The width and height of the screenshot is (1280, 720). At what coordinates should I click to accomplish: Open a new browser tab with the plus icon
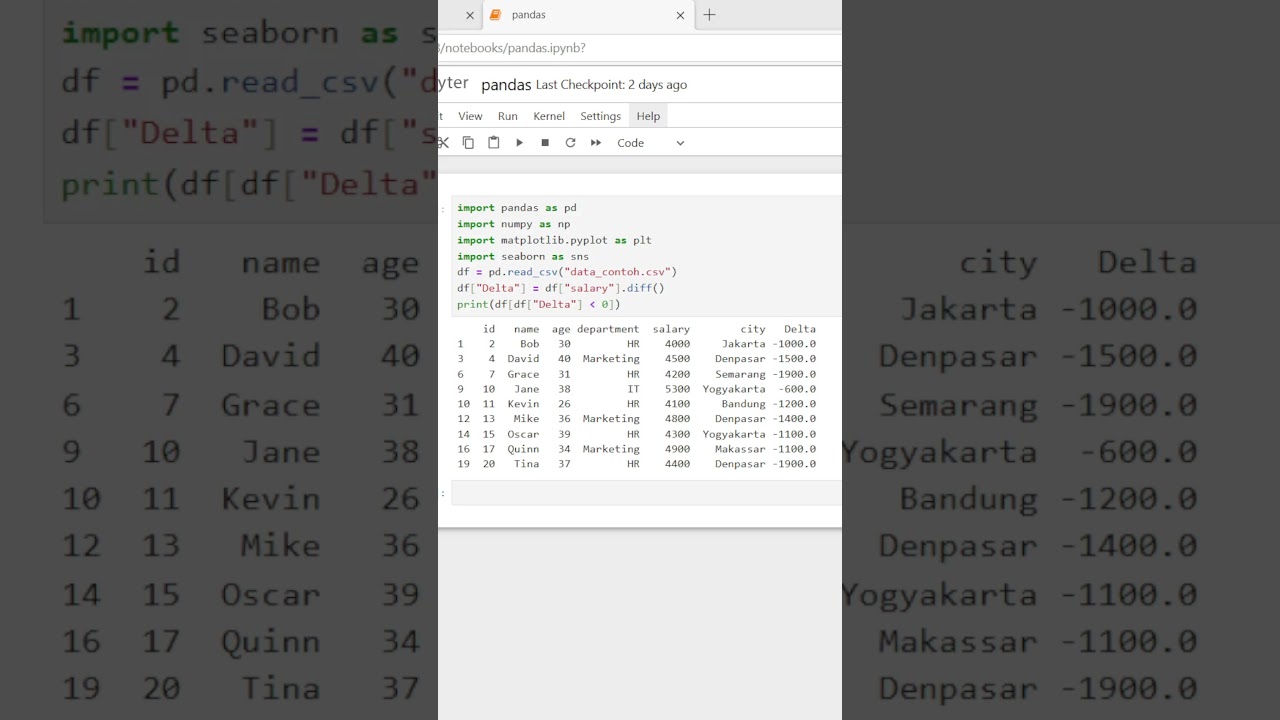pos(709,15)
